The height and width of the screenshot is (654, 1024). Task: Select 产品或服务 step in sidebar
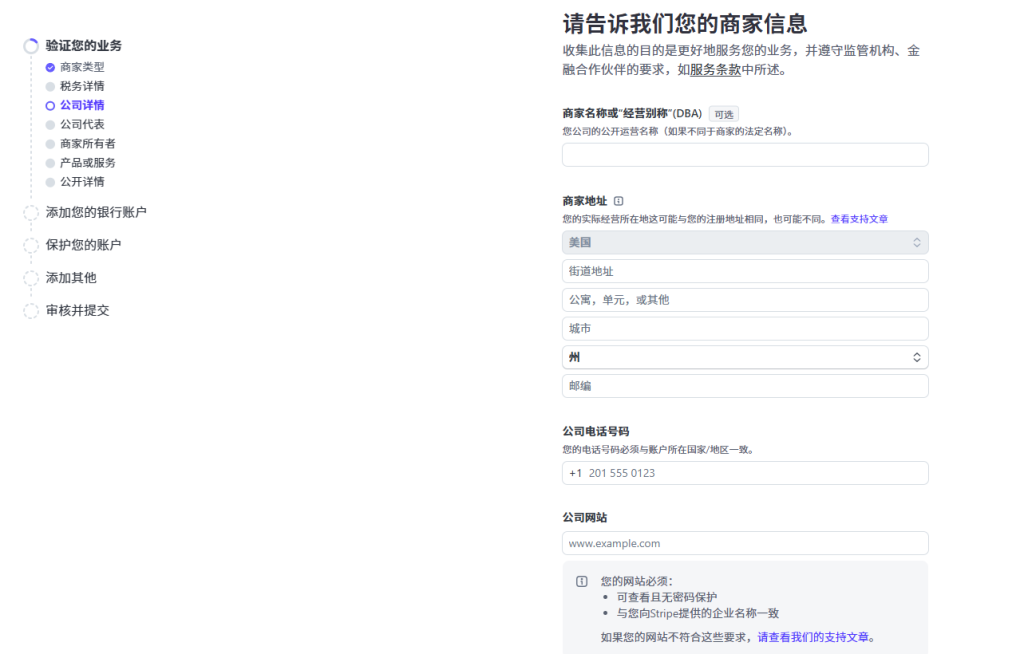pyautogui.click(x=88, y=162)
